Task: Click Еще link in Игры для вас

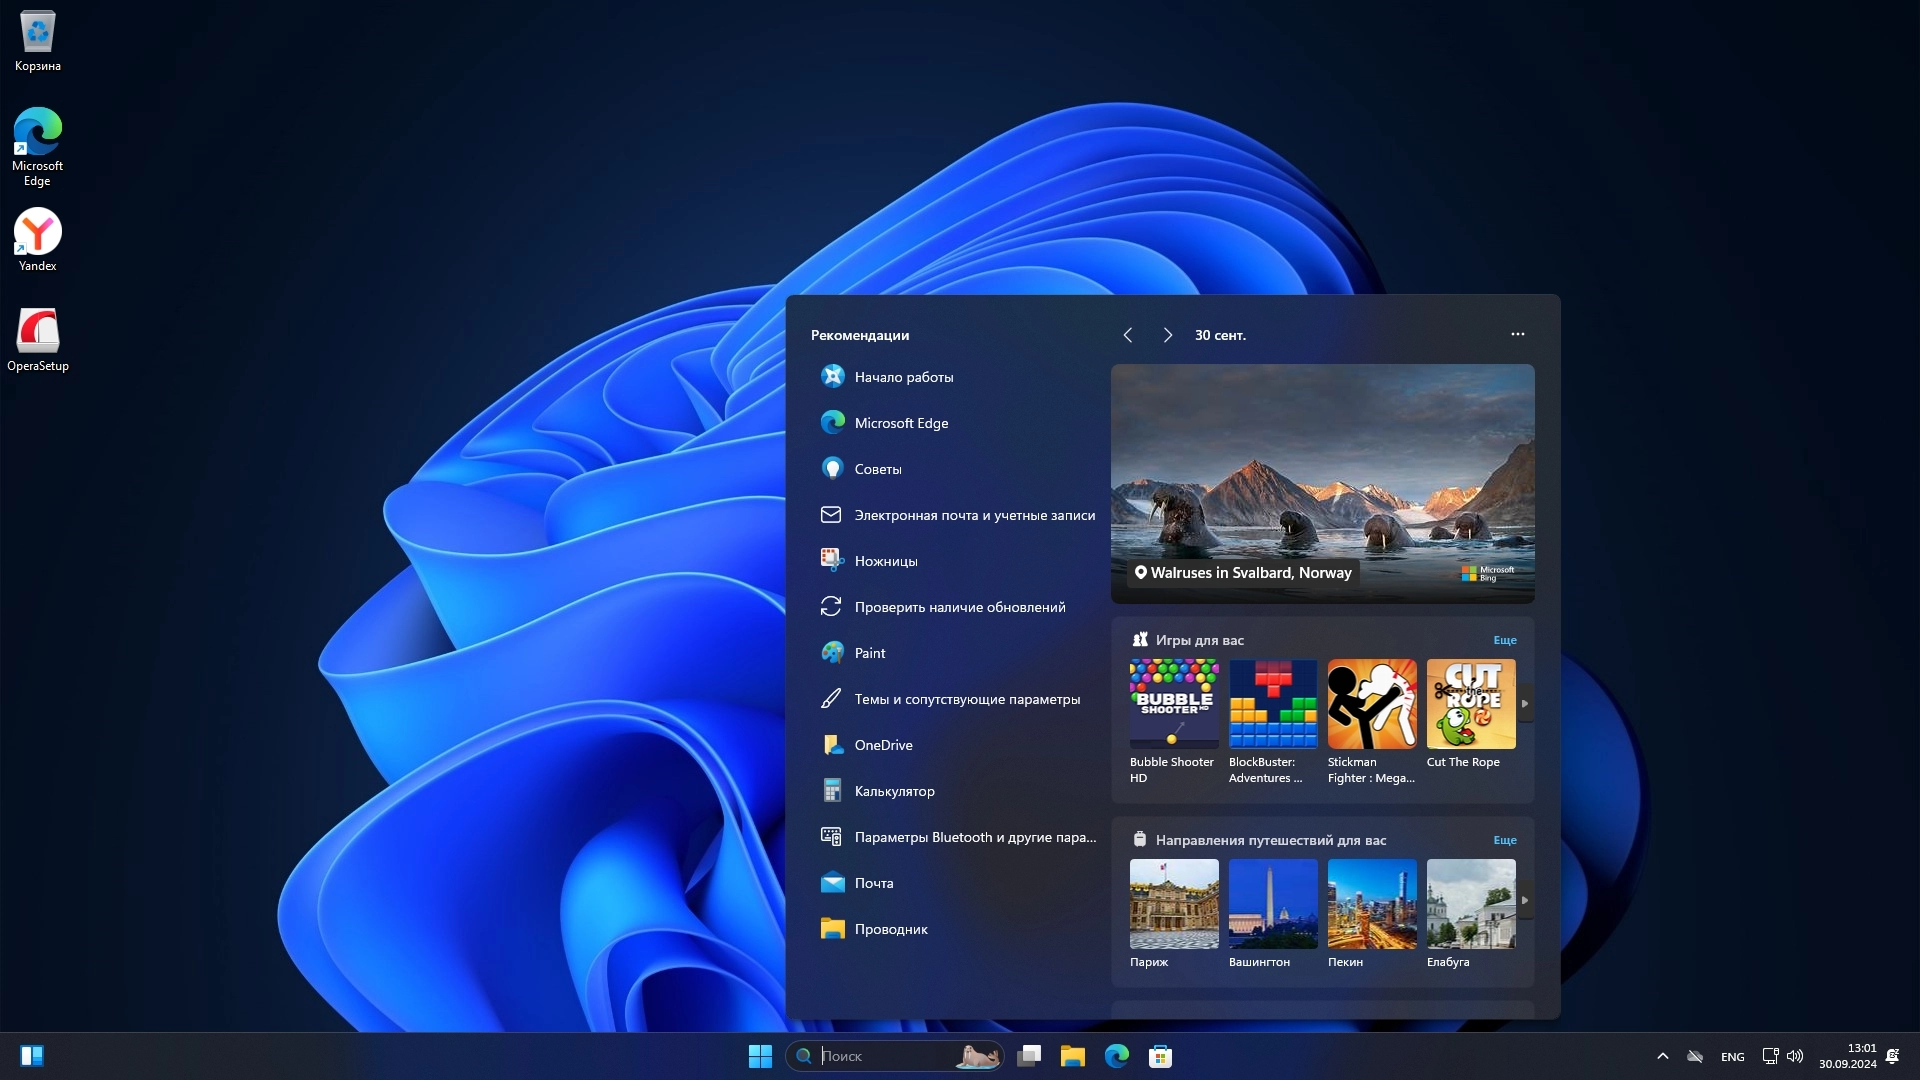Action: [1504, 640]
